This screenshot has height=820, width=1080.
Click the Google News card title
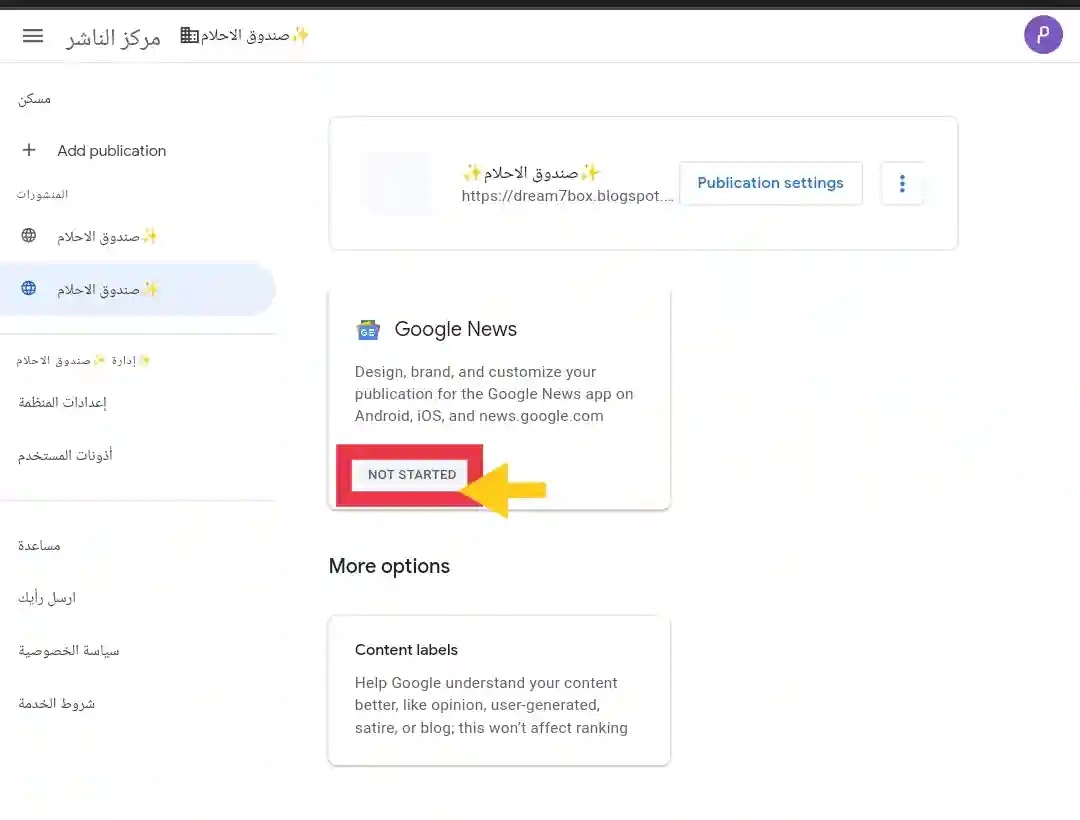(455, 329)
